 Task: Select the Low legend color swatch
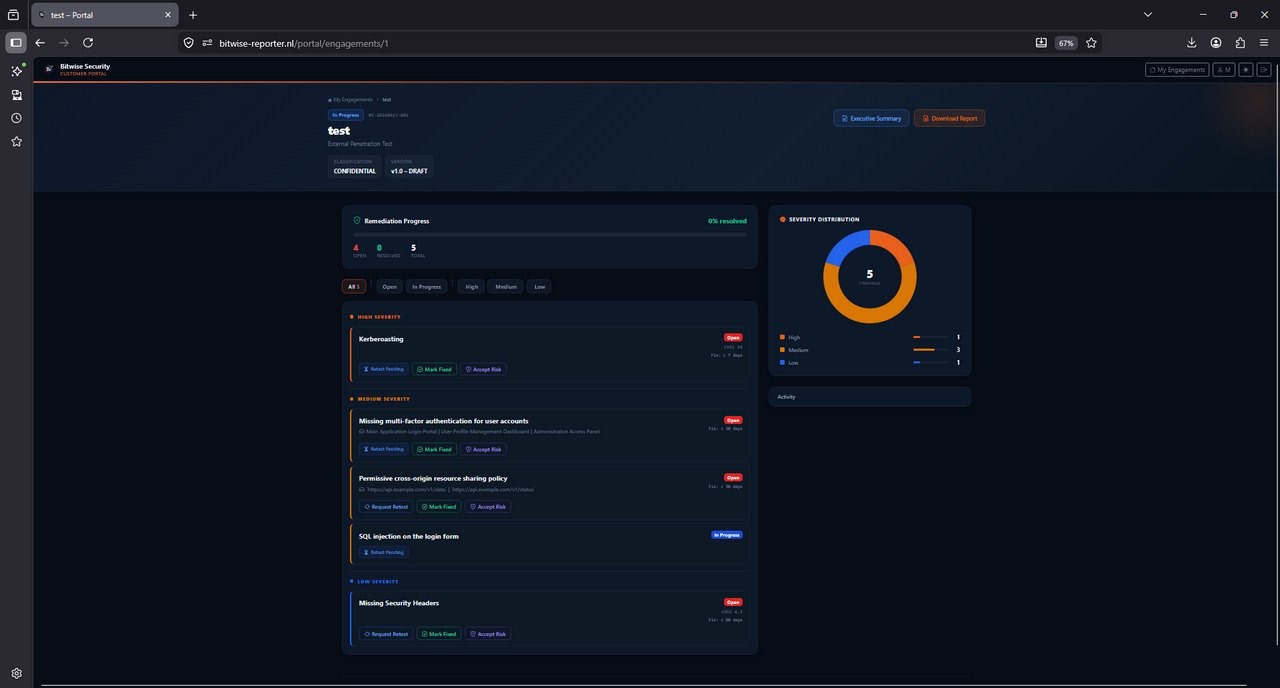[x=782, y=362]
